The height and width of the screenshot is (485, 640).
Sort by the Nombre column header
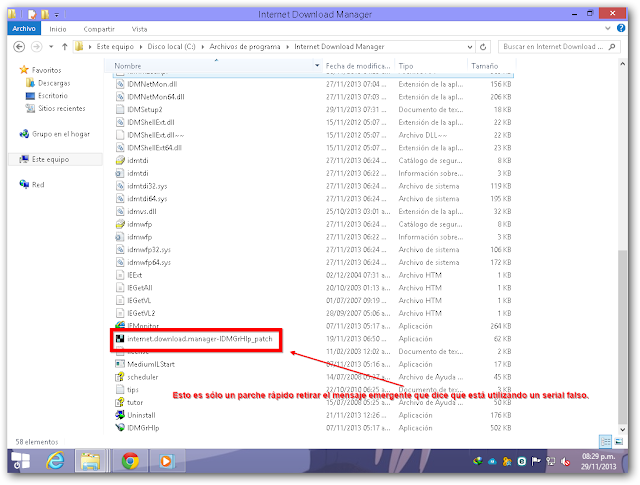[x=127, y=66]
